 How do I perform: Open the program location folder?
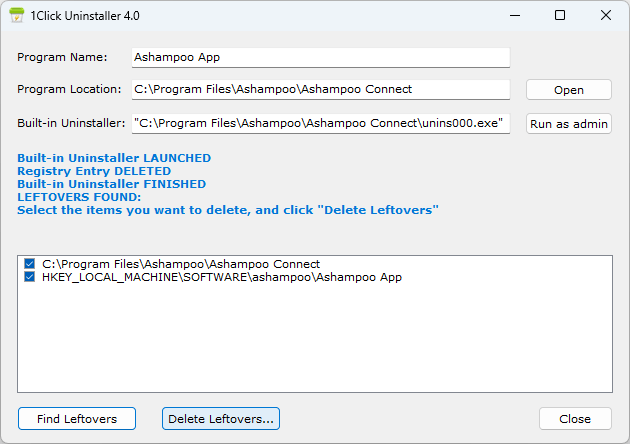tap(569, 90)
